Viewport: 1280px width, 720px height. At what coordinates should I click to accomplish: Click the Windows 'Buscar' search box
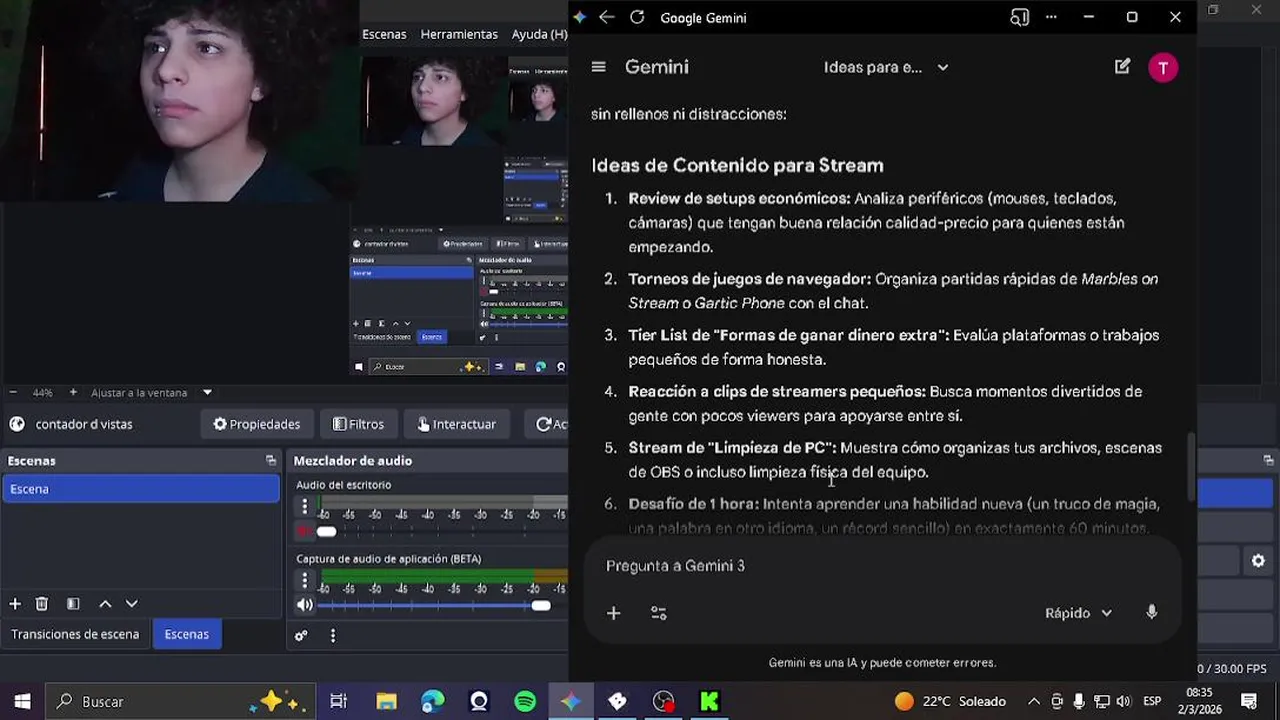tap(181, 702)
